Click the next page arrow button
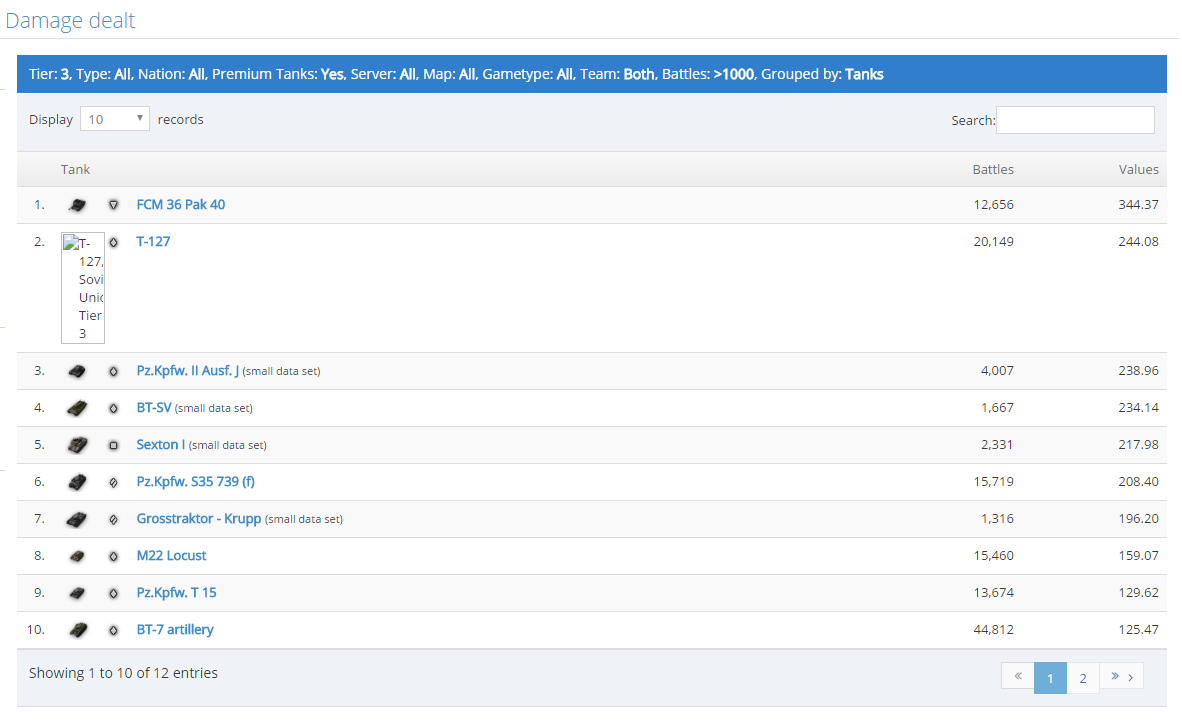 [1121, 677]
